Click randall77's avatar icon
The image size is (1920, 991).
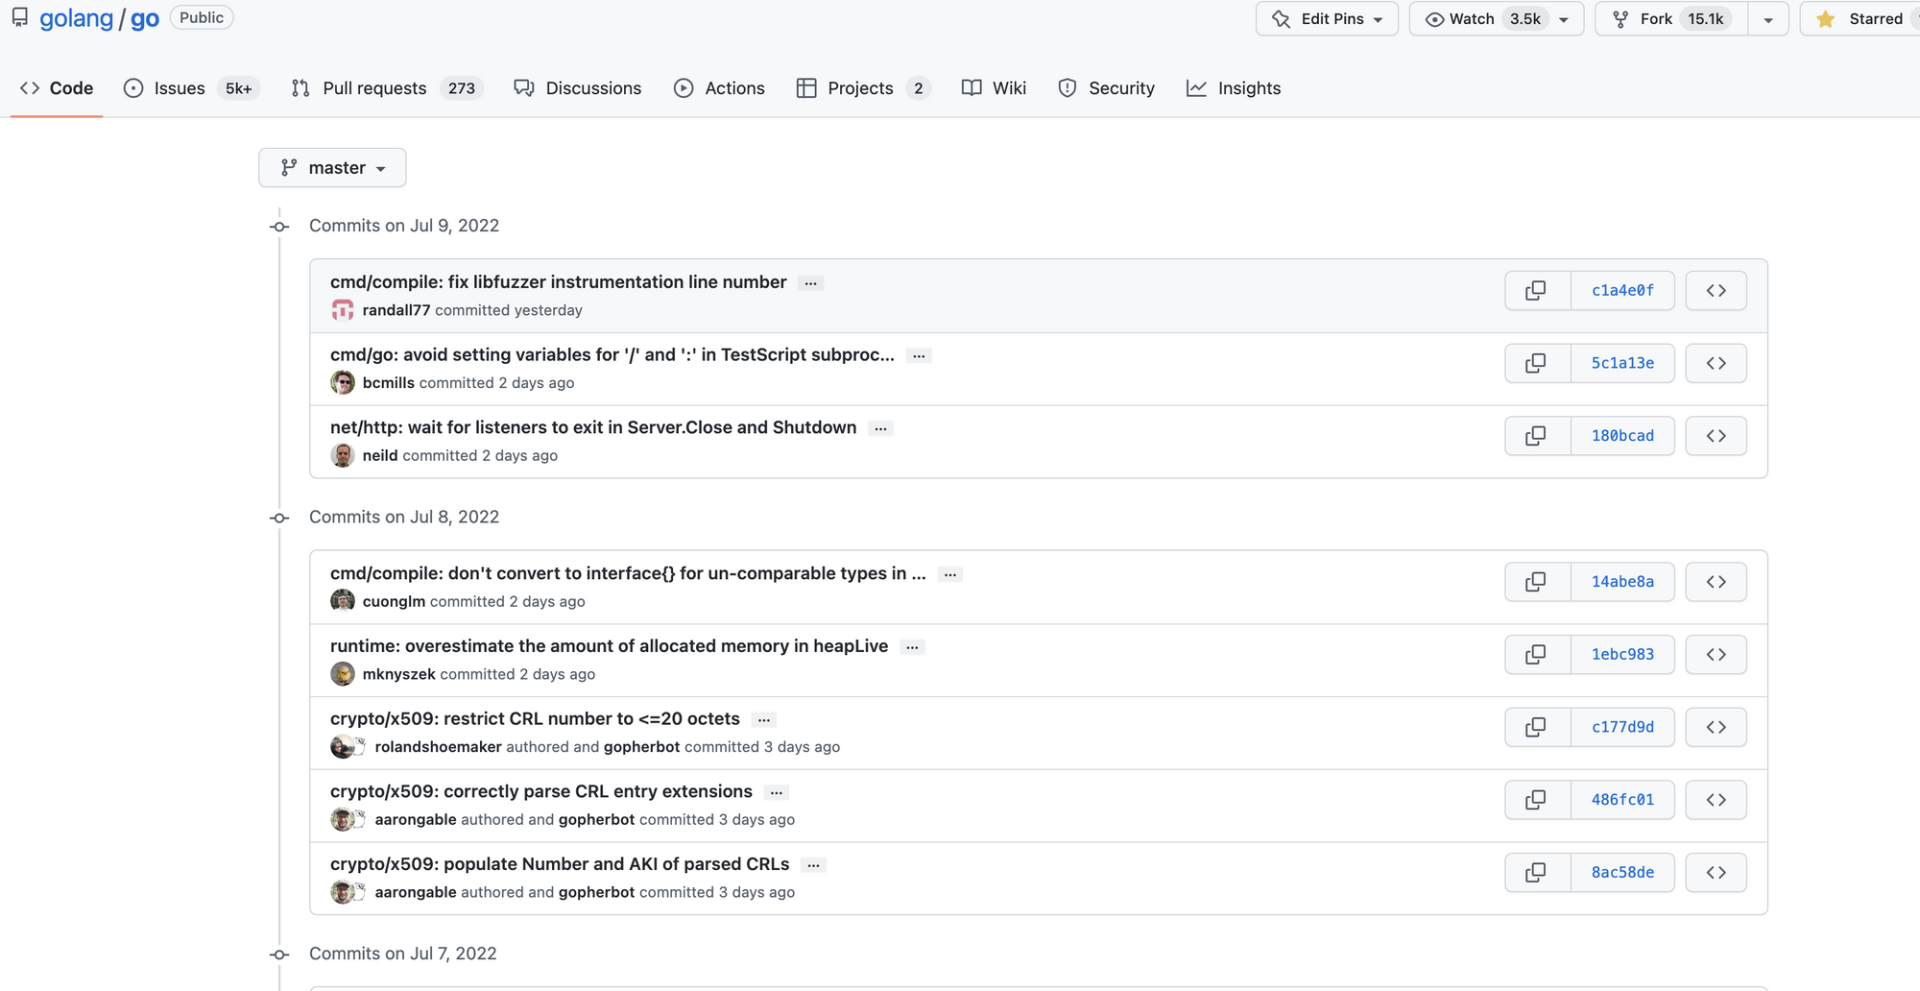342,310
